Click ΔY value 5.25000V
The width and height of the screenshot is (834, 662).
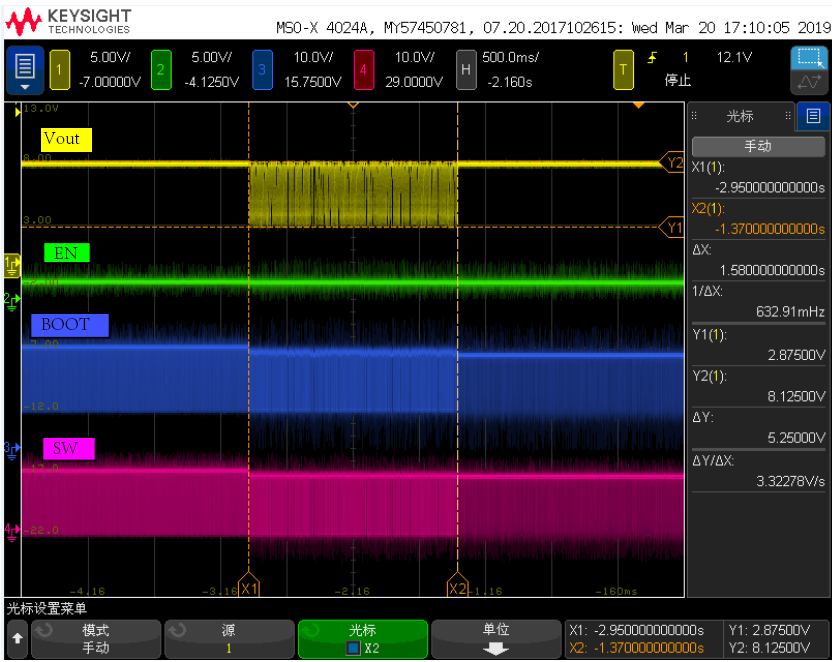796,438
